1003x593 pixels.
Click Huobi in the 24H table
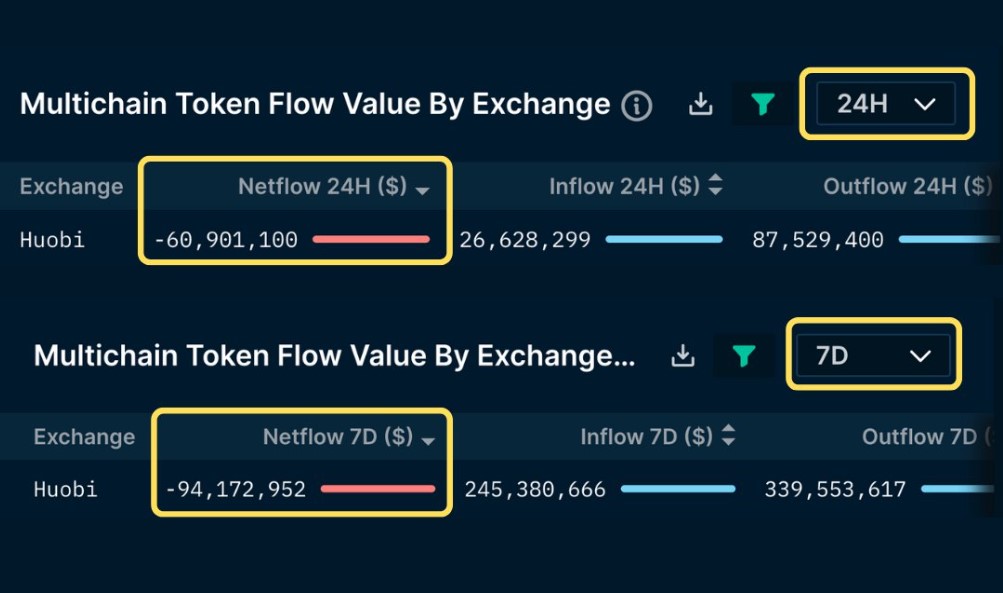(52, 240)
